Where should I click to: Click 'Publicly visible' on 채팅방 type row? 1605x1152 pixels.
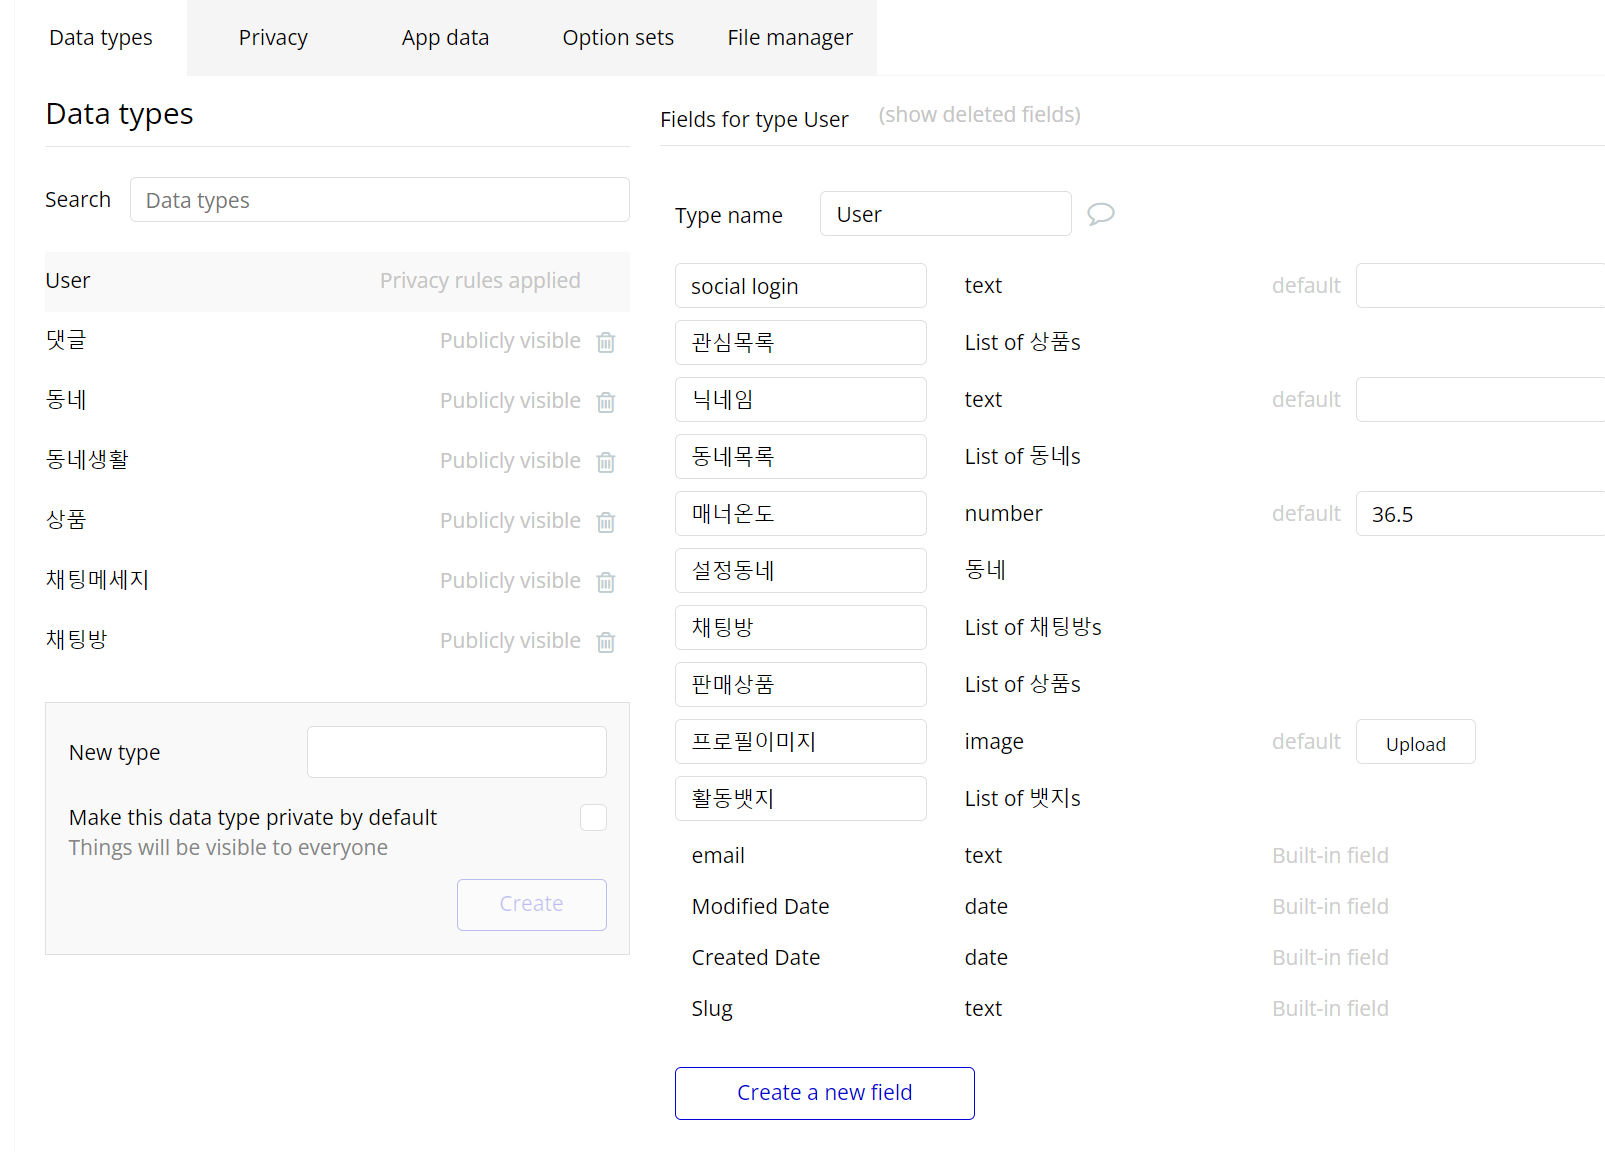[510, 641]
